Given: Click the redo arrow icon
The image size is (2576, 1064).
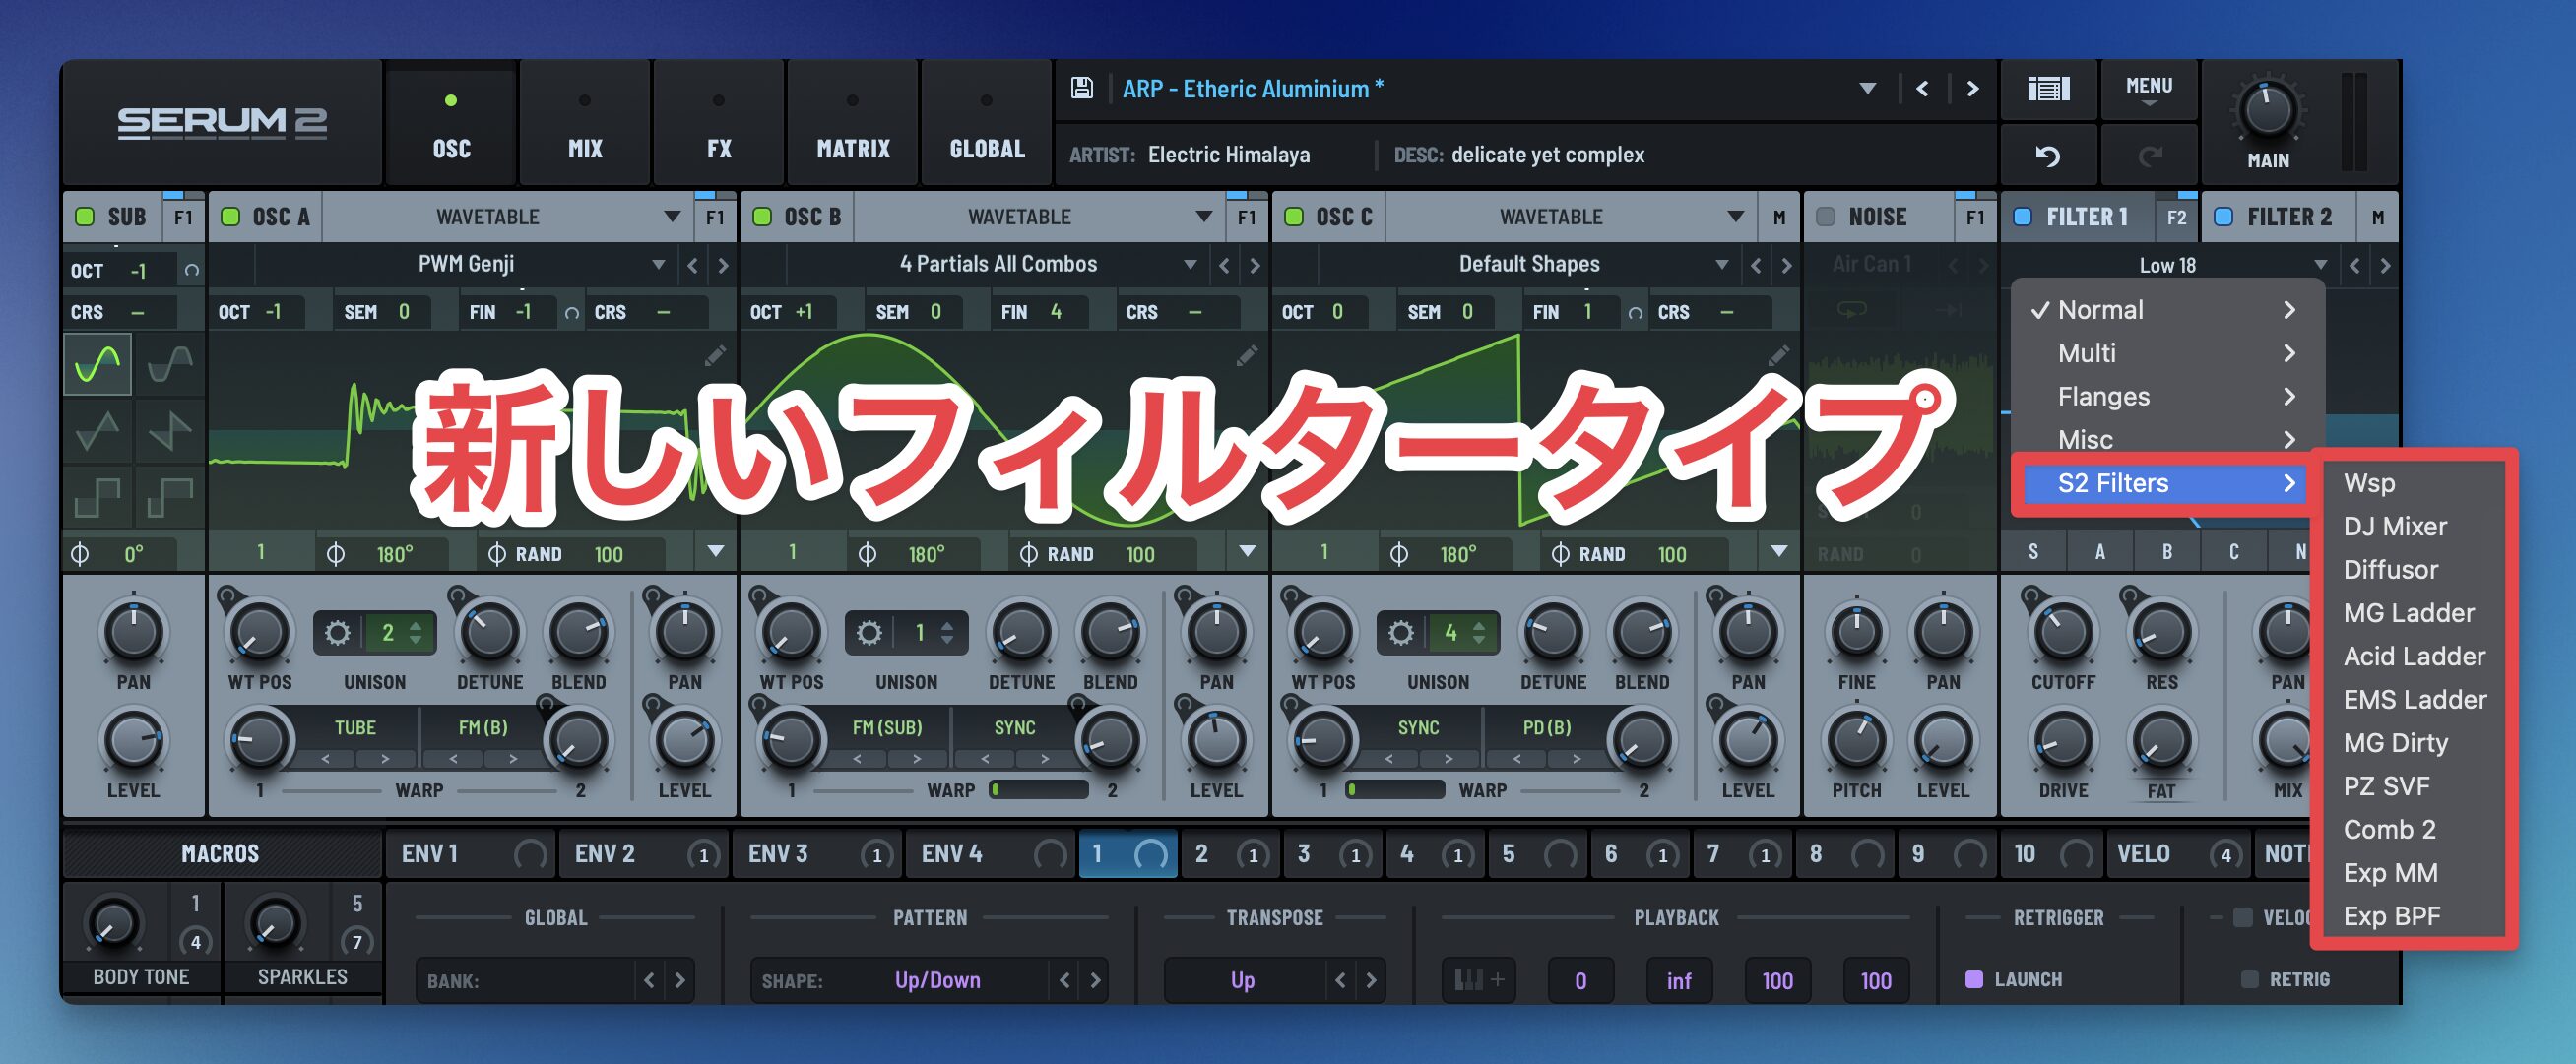Looking at the screenshot, I should (x=2149, y=156).
